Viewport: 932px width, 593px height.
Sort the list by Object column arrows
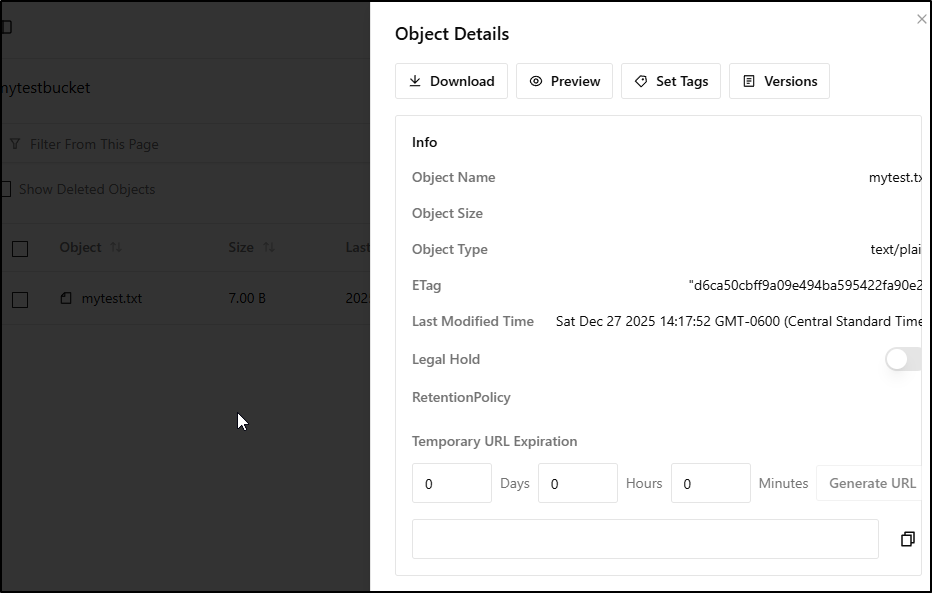[x=116, y=247]
